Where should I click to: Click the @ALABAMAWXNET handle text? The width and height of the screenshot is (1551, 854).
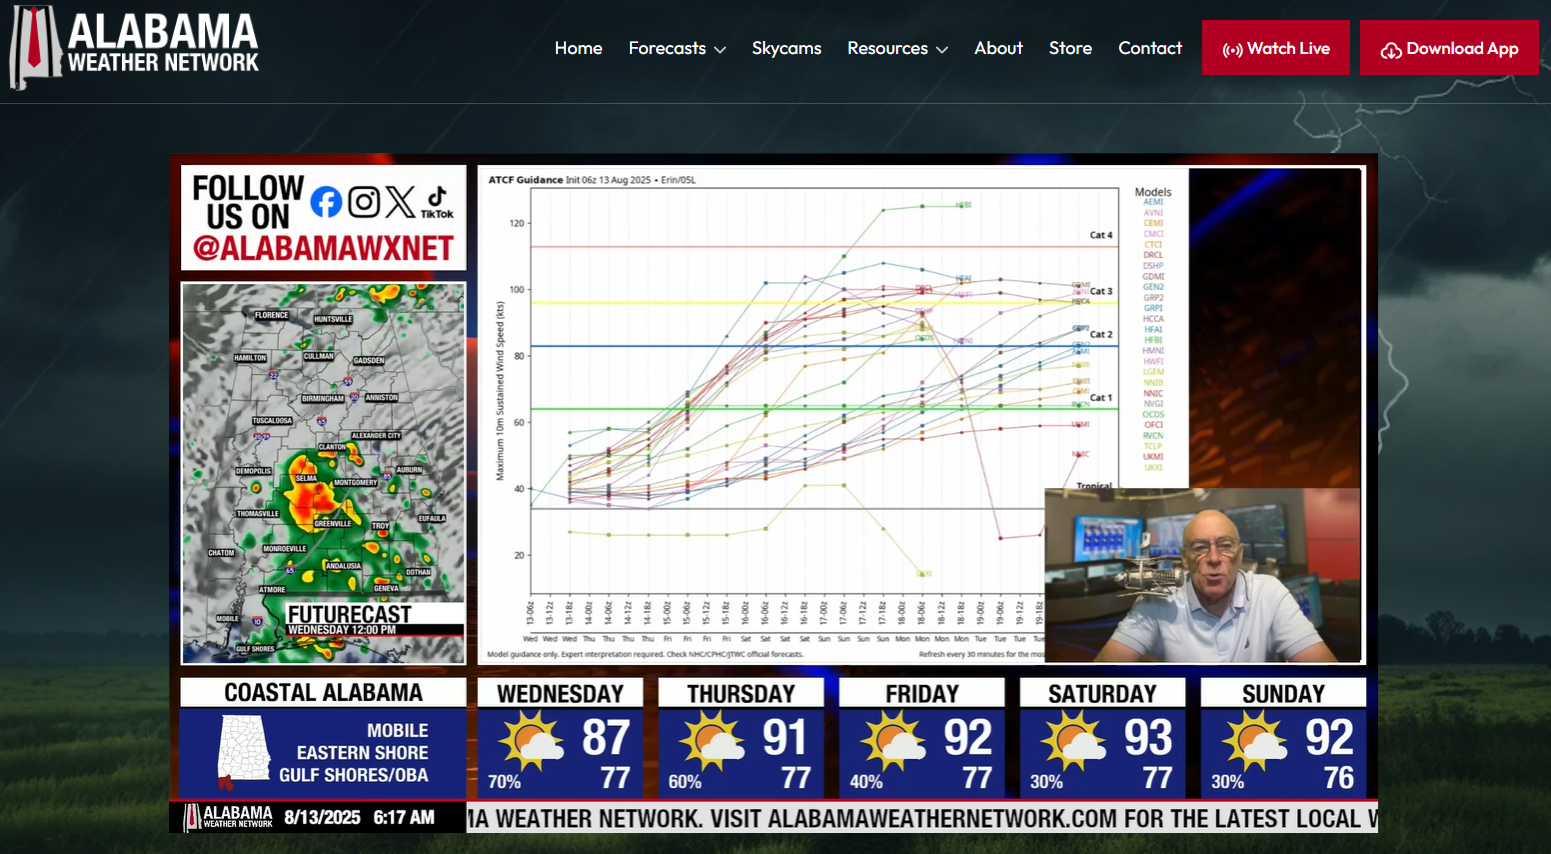tap(323, 248)
